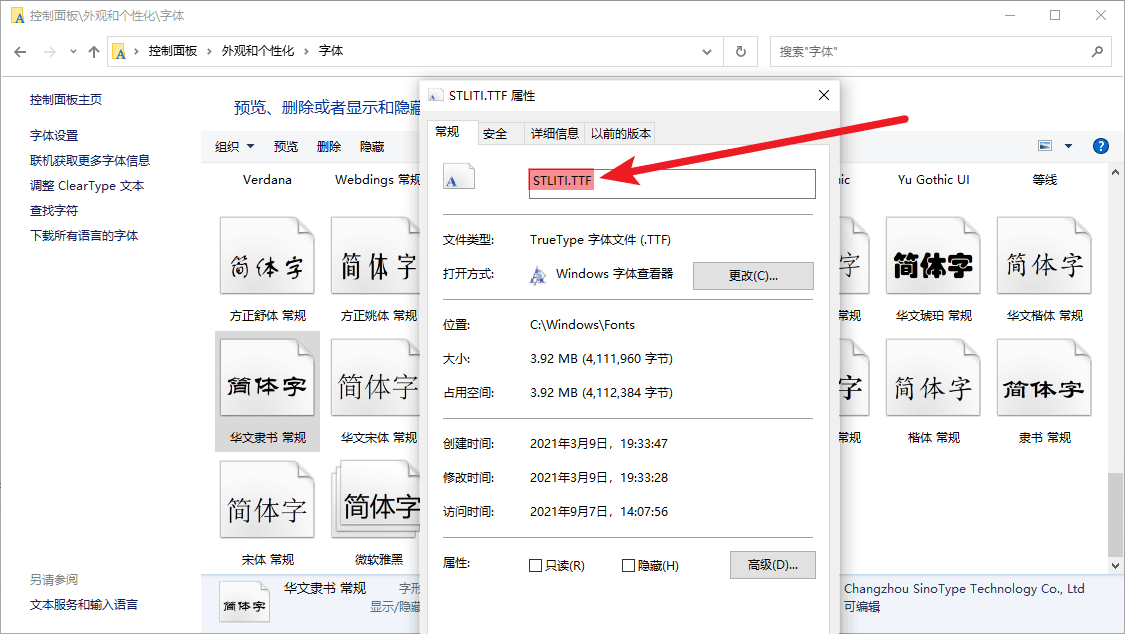The image size is (1125, 634).
Task: Expand the address bar history dropdown
Action: [x=708, y=51]
